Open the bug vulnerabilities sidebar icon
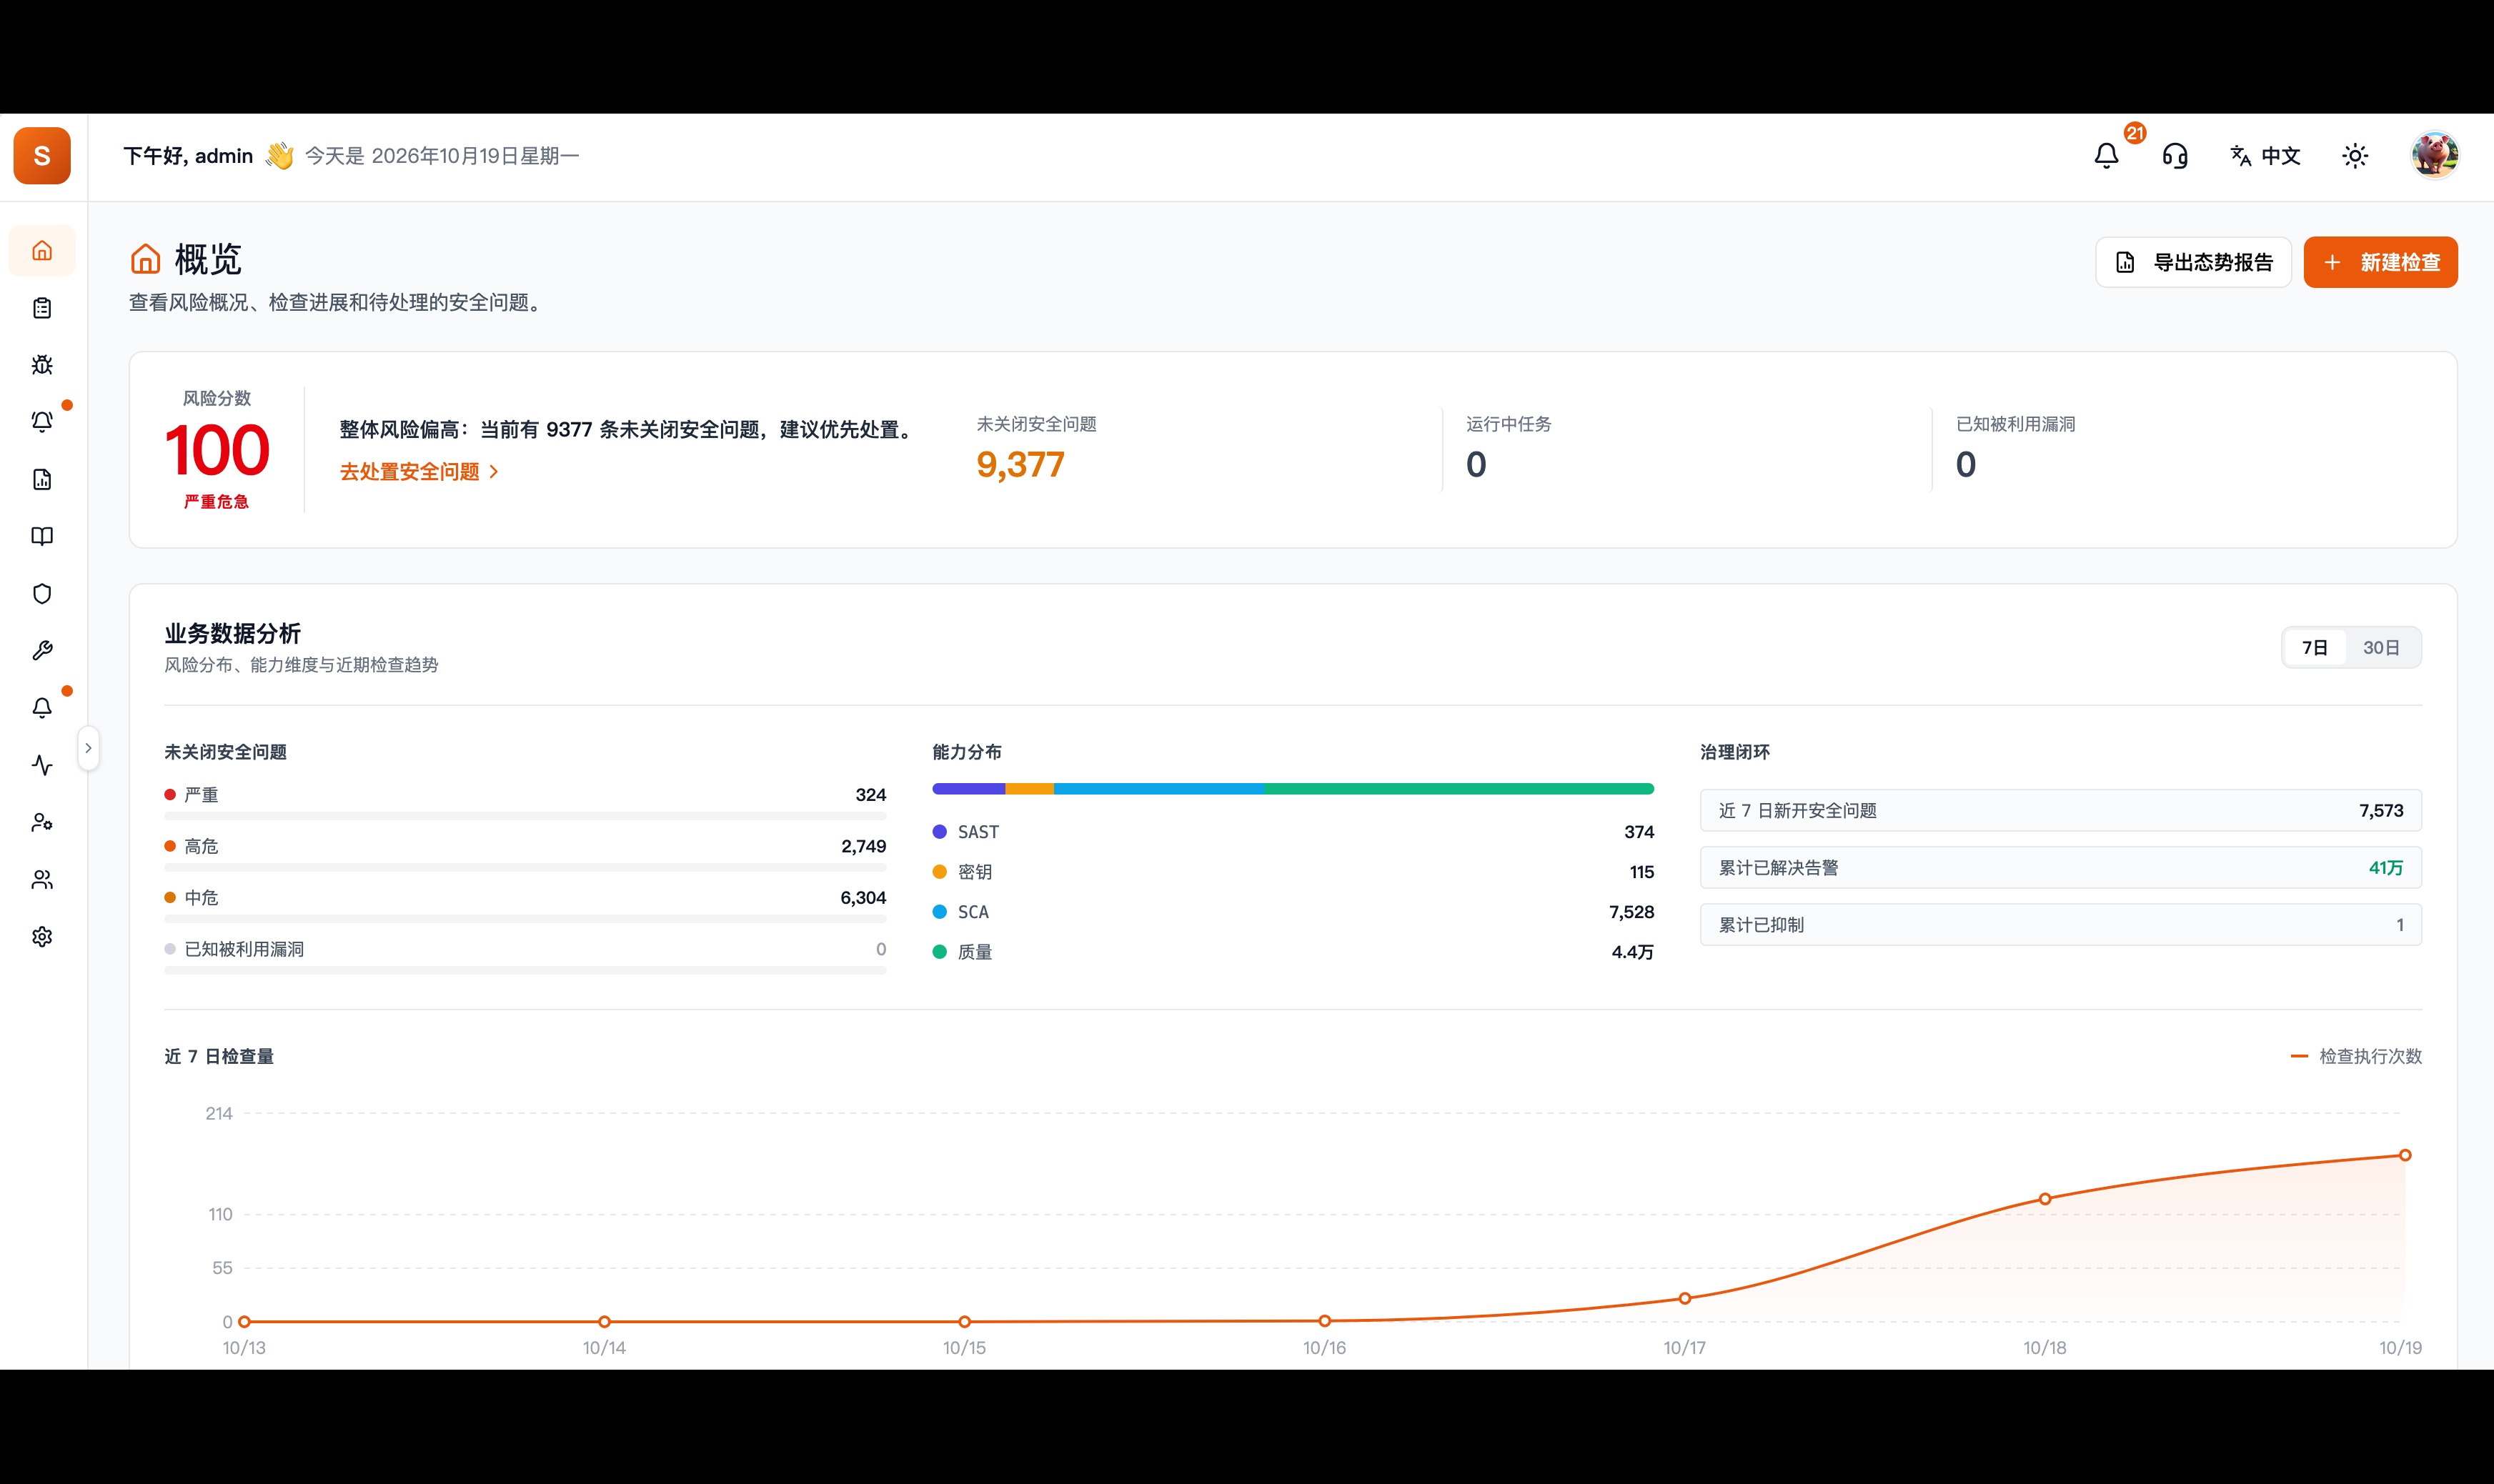This screenshot has width=2494, height=1484. [x=42, y=365]
